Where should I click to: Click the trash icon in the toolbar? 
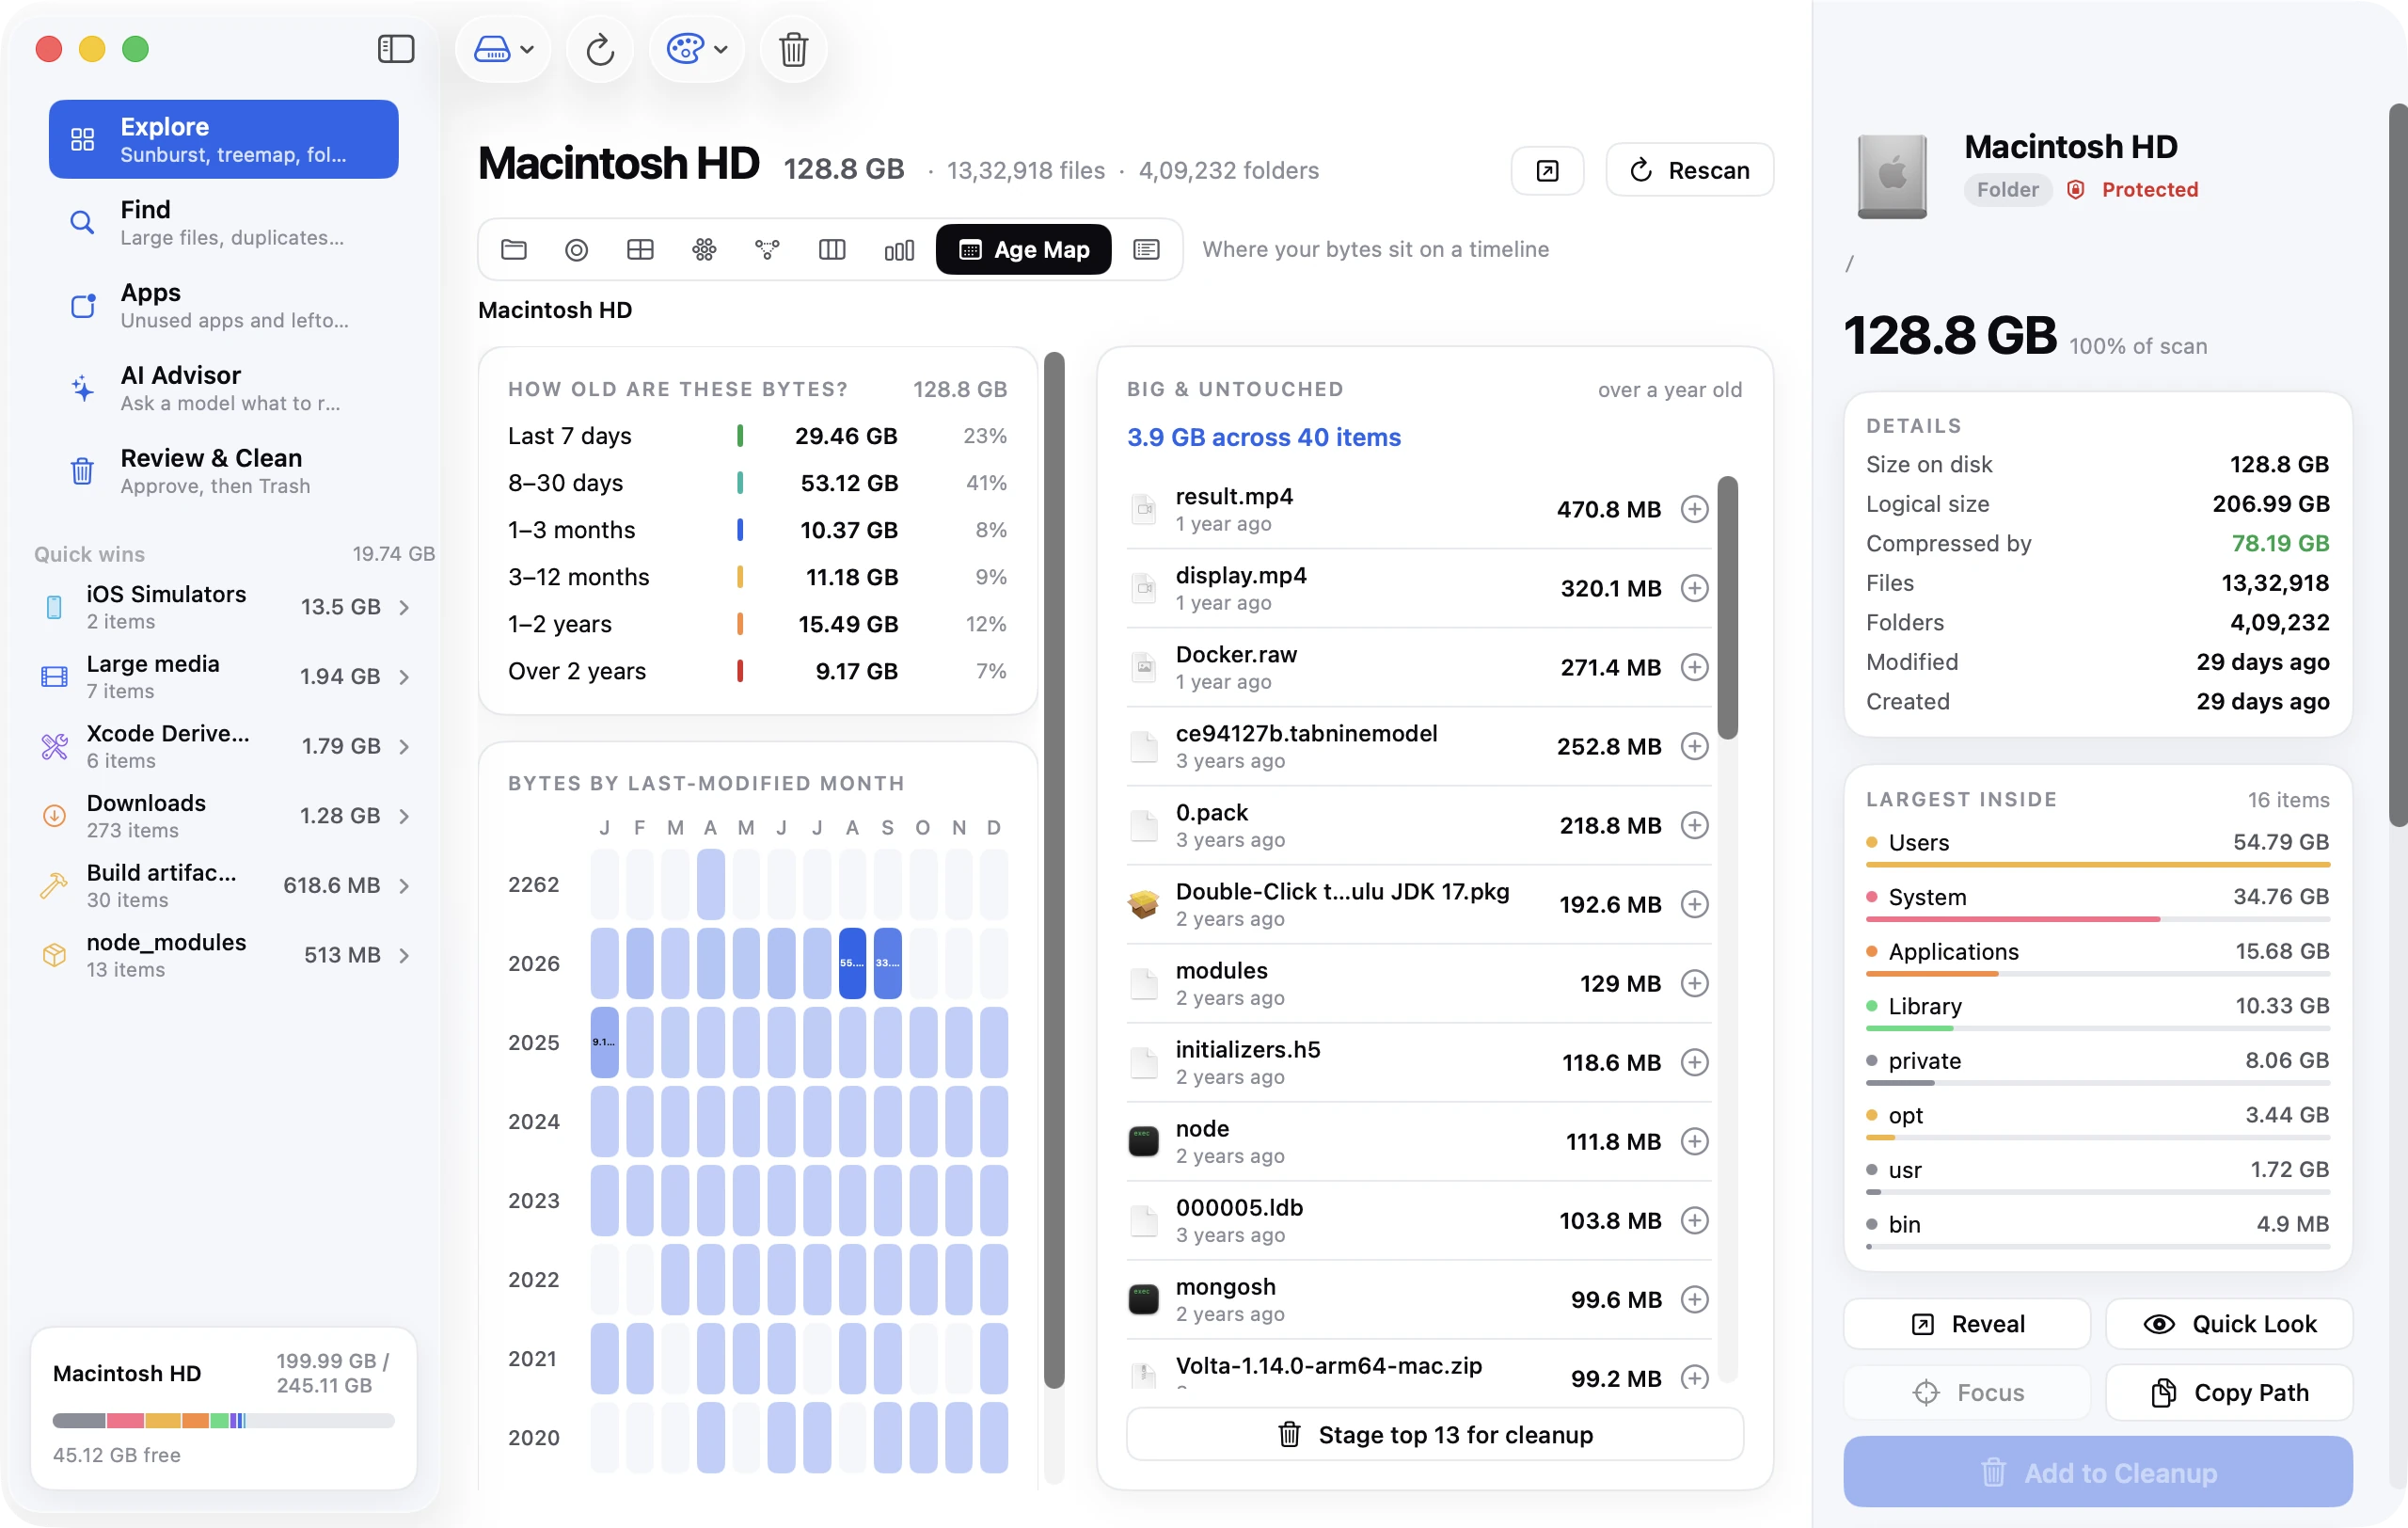[793, 48]
